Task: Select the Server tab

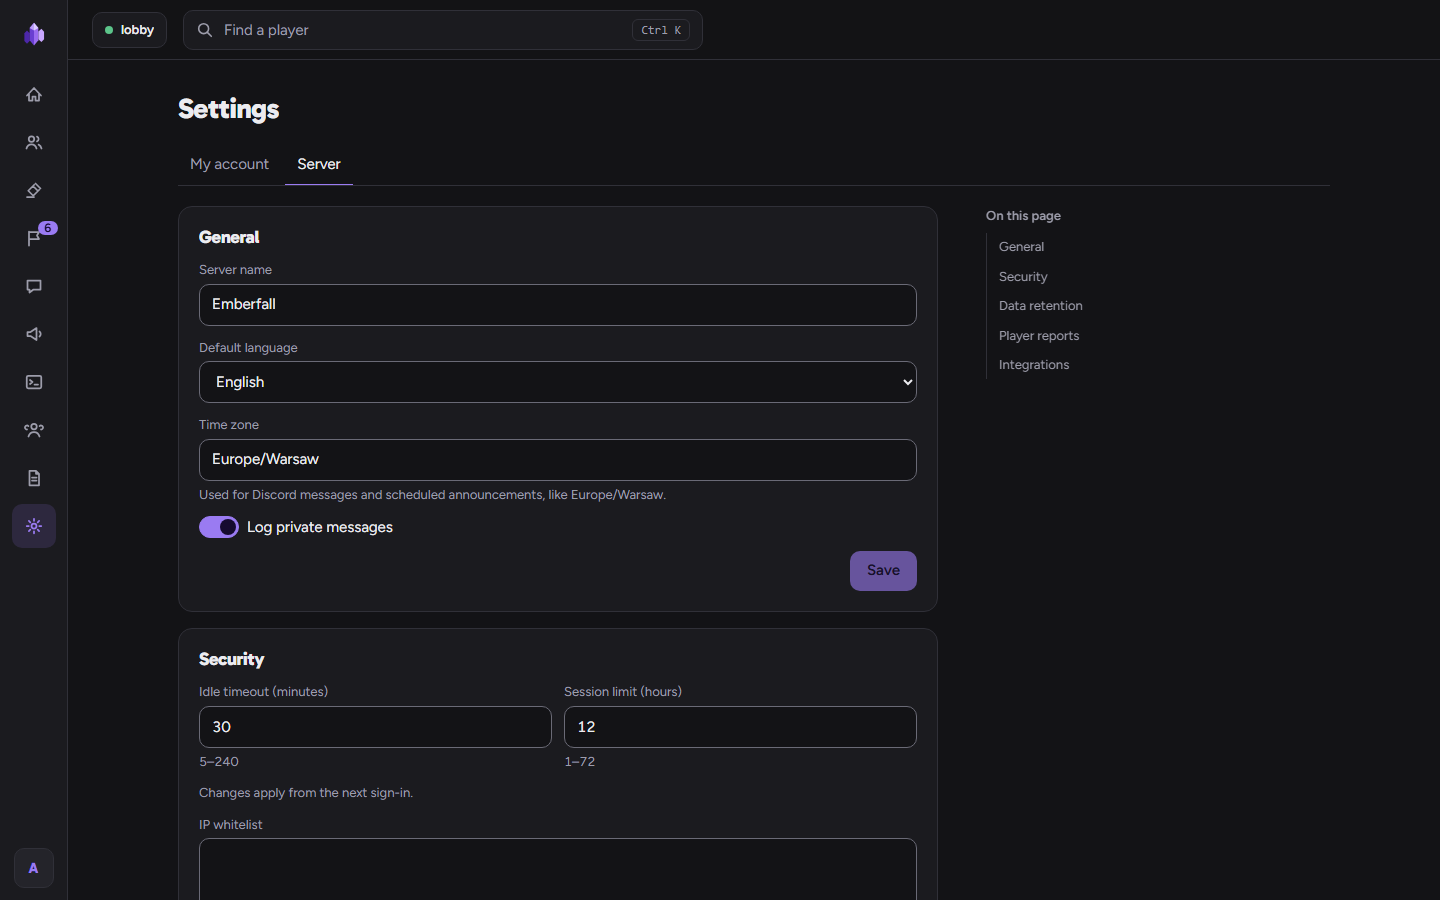Action: 319,164
